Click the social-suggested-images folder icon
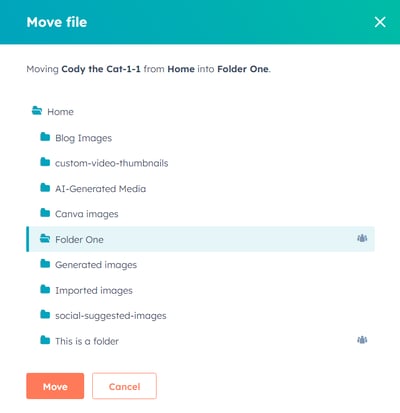 [45, 314]
